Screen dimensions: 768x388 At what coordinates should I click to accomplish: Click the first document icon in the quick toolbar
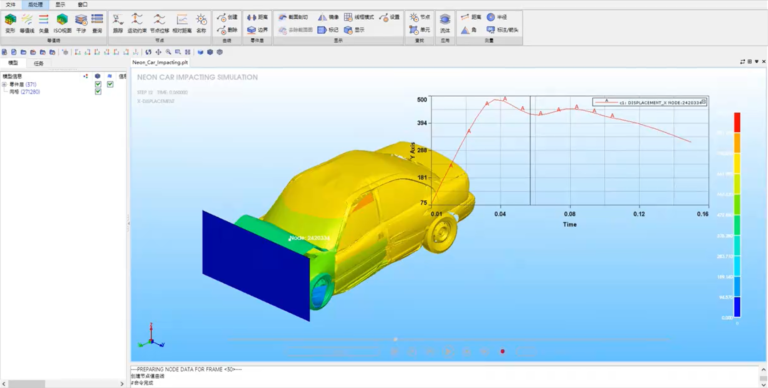tap(4, 52)
